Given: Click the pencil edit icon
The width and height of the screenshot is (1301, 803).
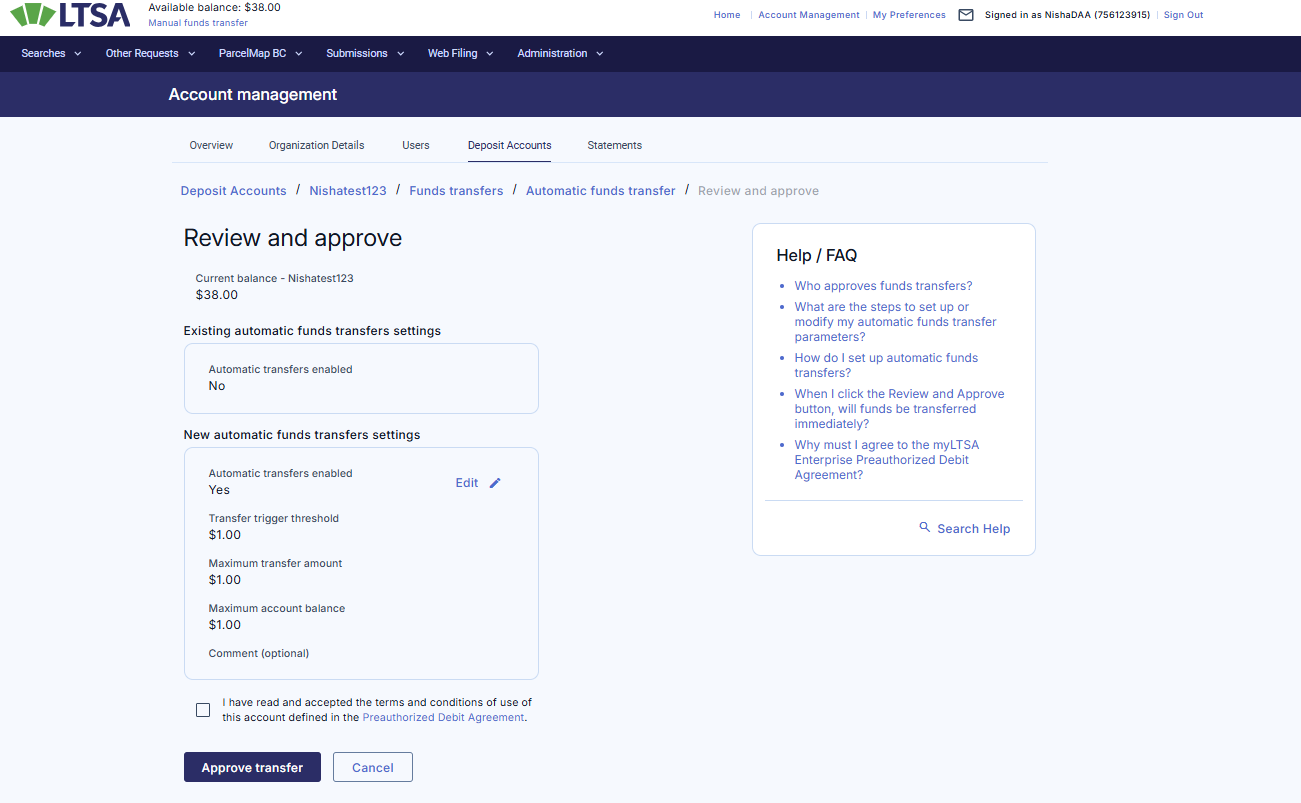Looking at the screenshot, I should pos(495,483).
